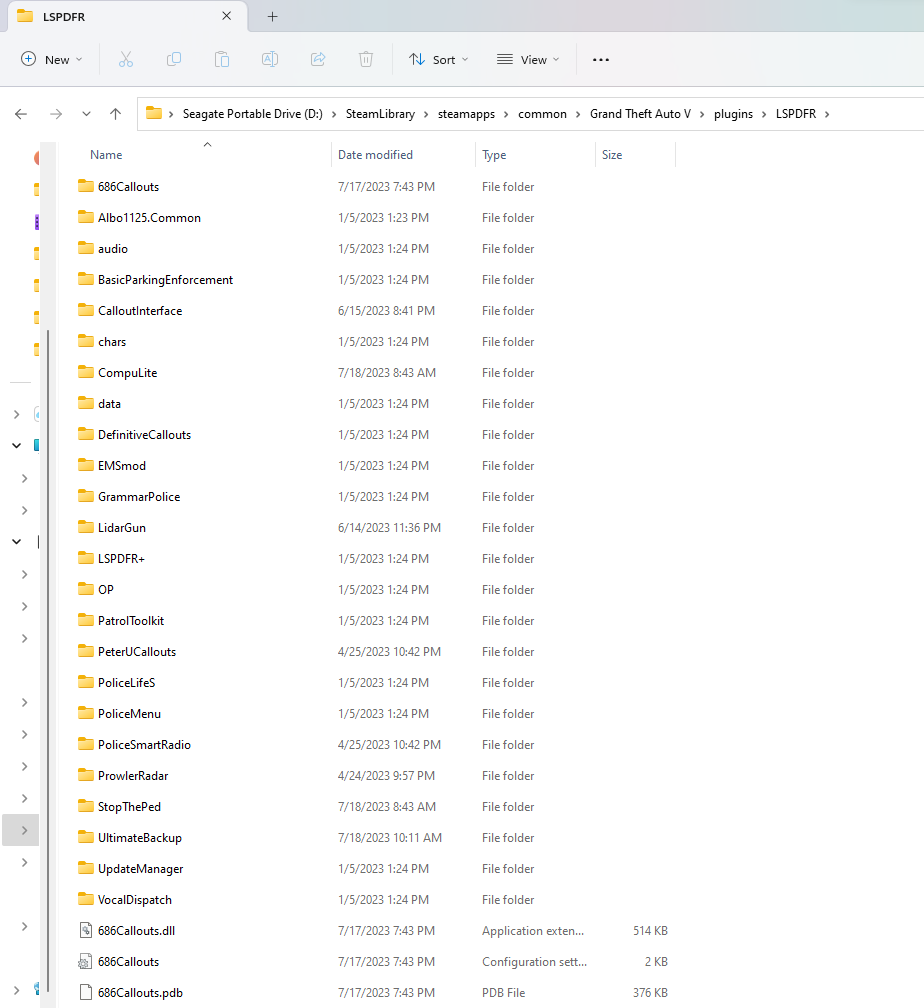Sort by the Type column header
924x1008 pixels.
[494, 155]
